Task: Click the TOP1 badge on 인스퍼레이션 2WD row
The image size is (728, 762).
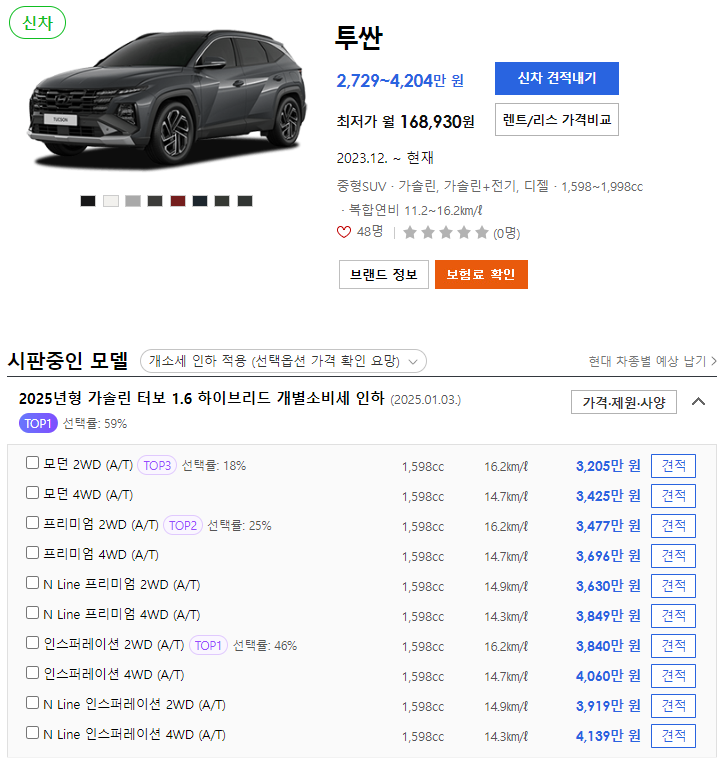Action: 208,645
